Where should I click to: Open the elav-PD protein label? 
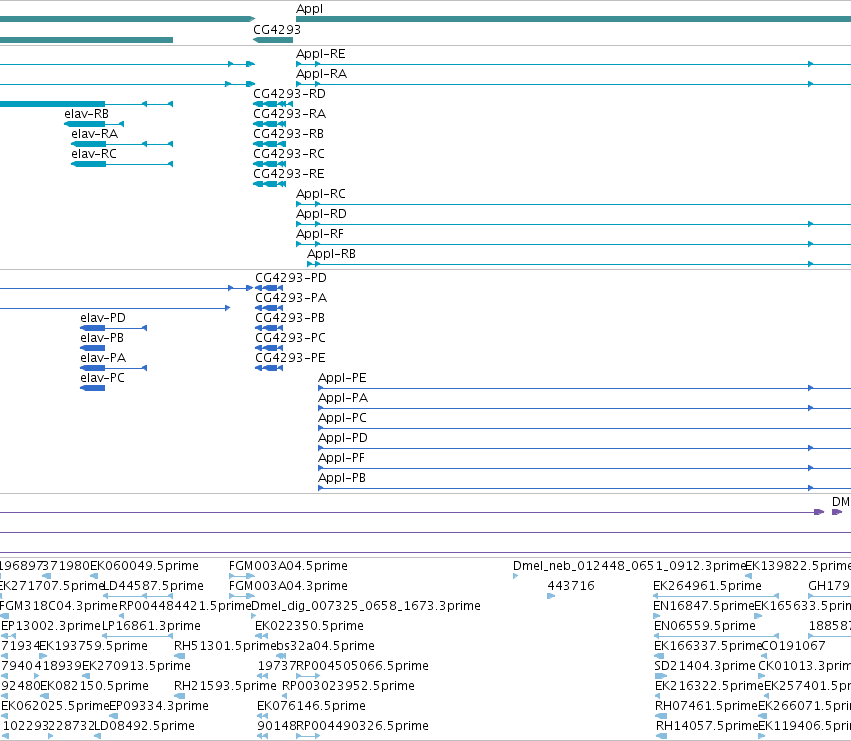tap(103, 319)
